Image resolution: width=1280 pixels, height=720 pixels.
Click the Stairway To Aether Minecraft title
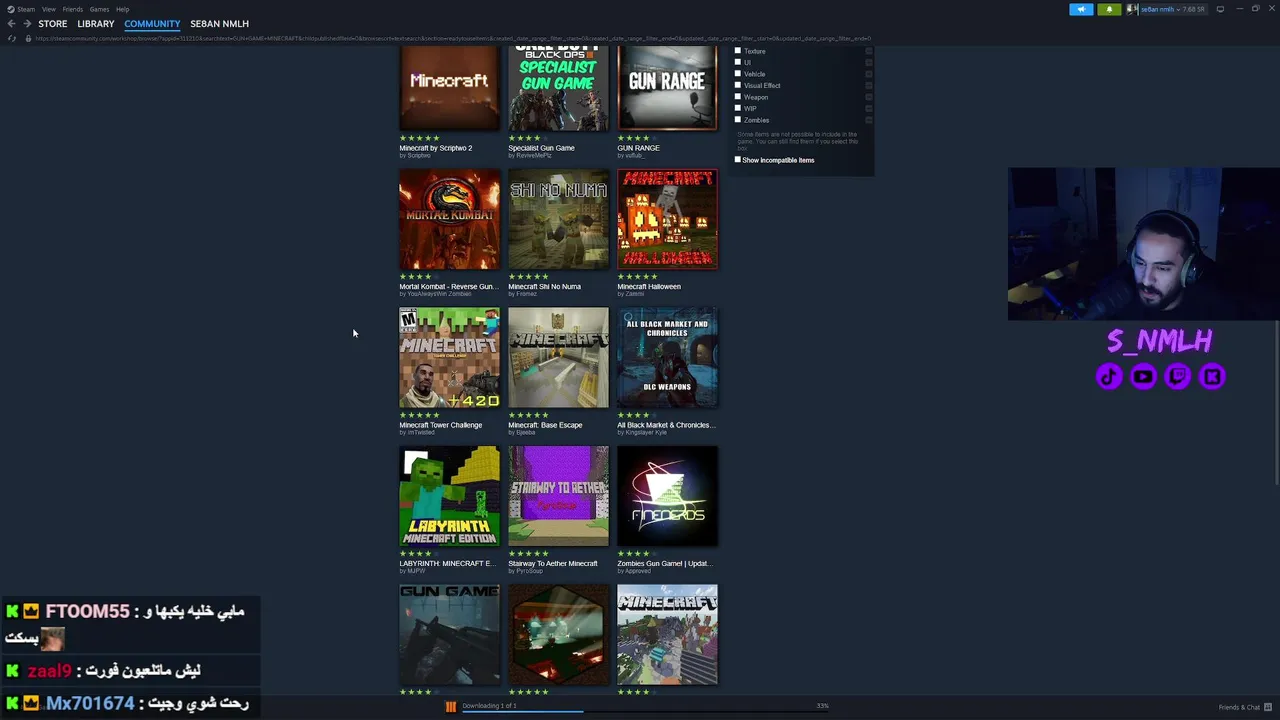click(x=553, y=564)
